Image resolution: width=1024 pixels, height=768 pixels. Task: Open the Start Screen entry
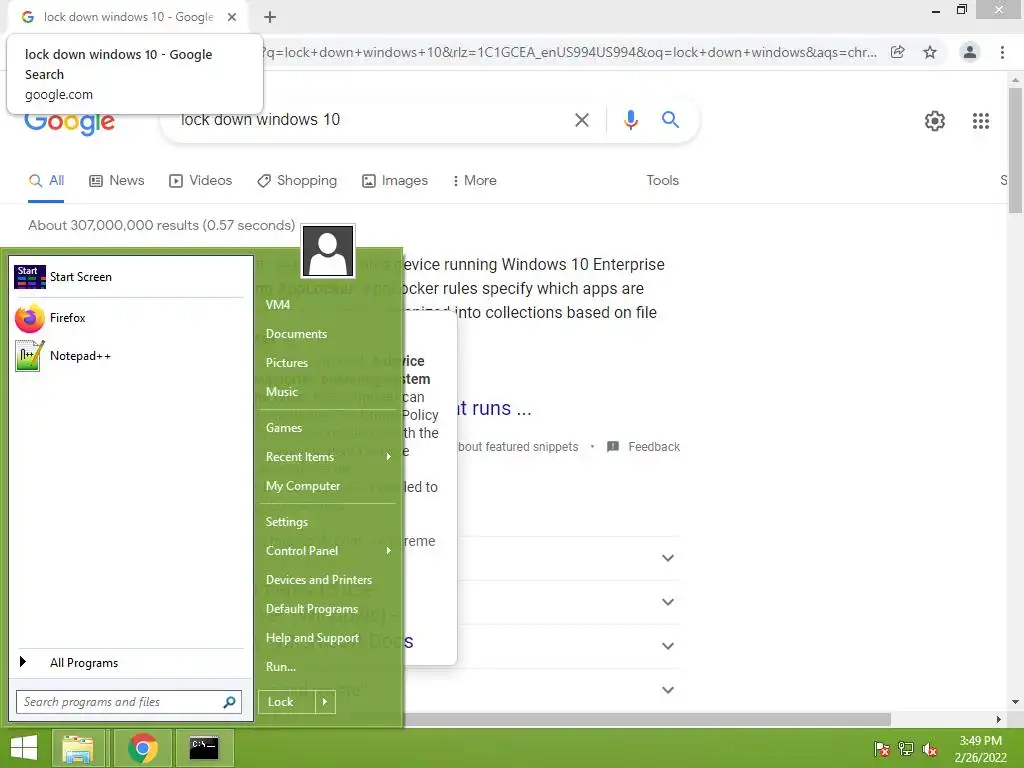pyautogui.click(x=129, y=277)
